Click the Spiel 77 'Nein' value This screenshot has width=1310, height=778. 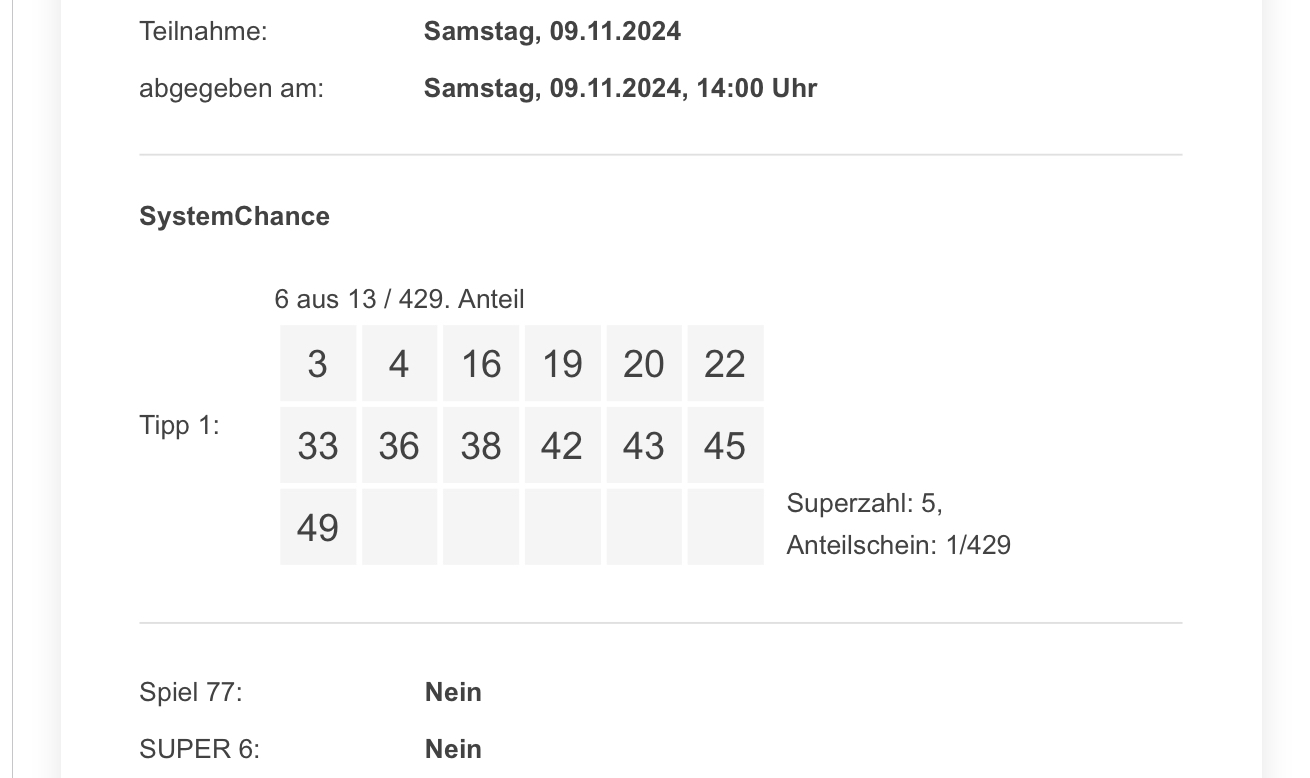coord(453,692)
